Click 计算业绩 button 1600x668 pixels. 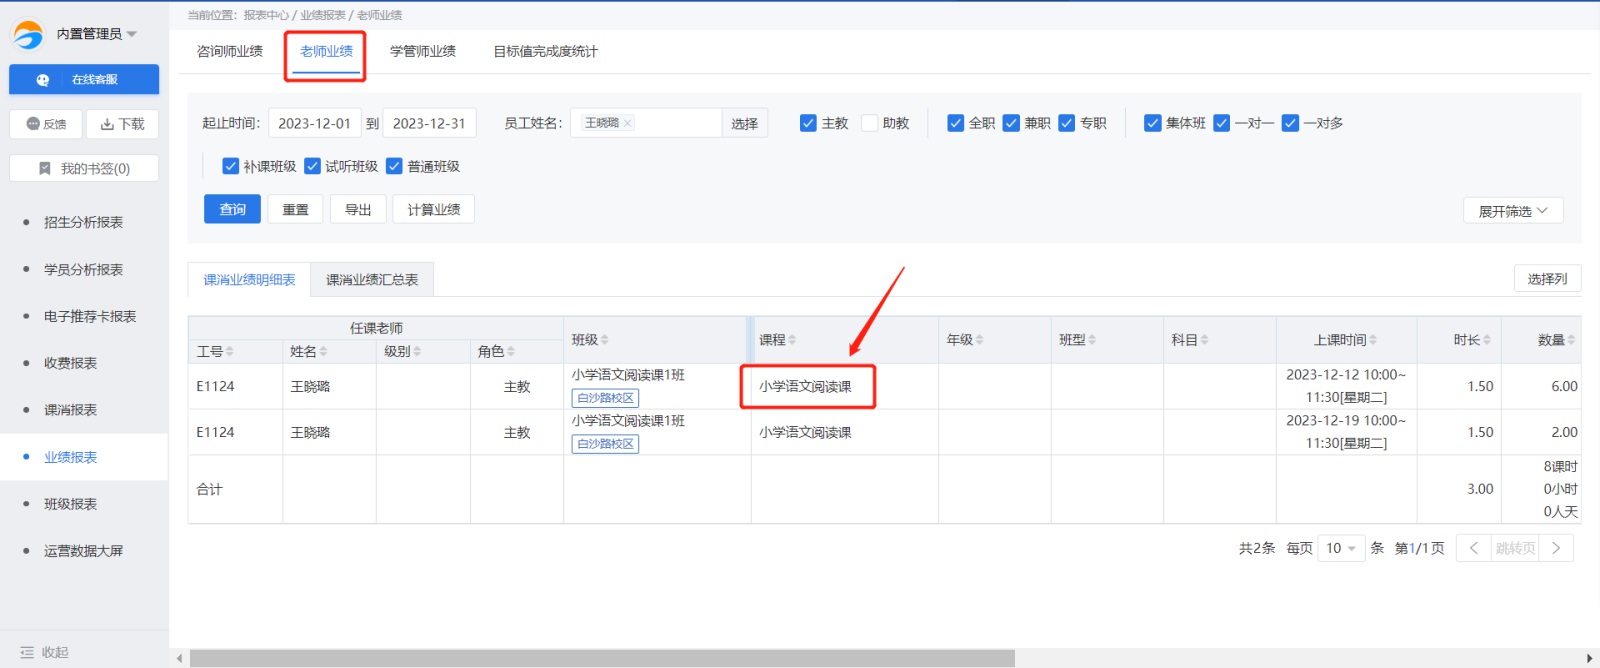pos(434,209)
